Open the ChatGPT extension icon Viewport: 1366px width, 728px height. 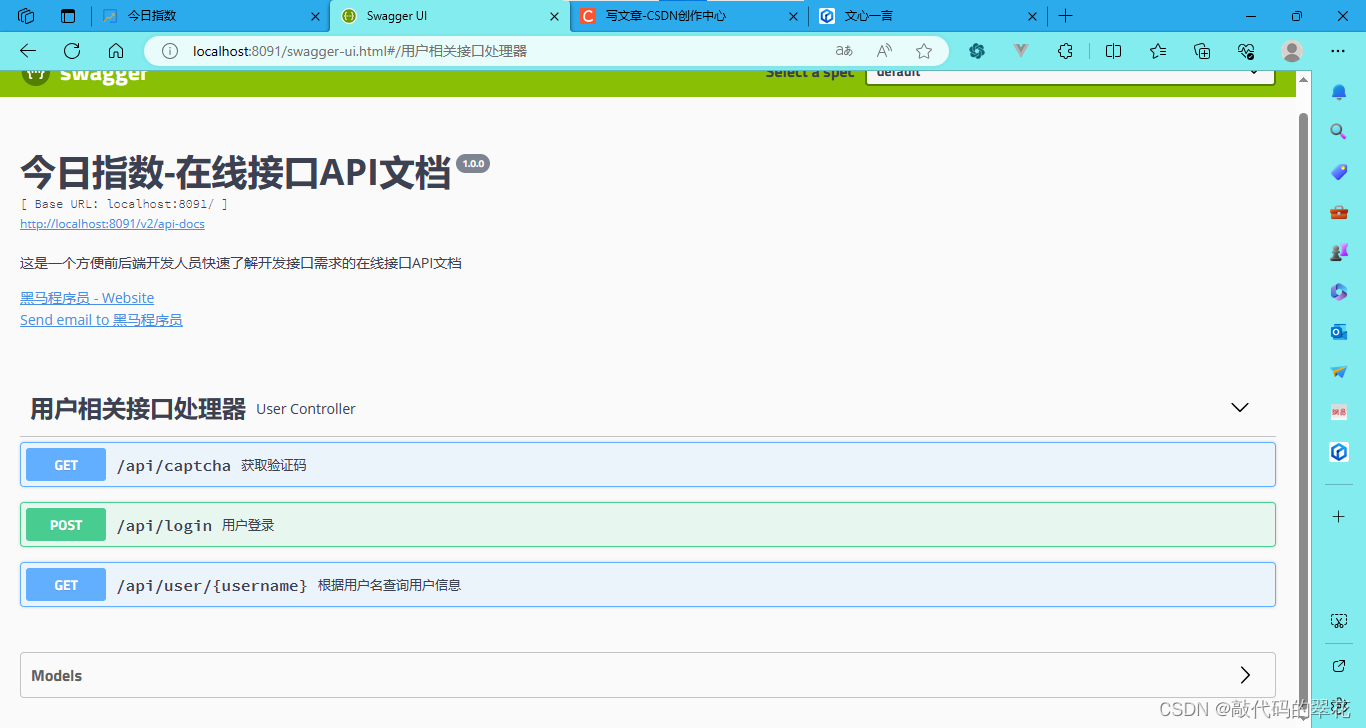pyautogui.click(x=977, y=51)
